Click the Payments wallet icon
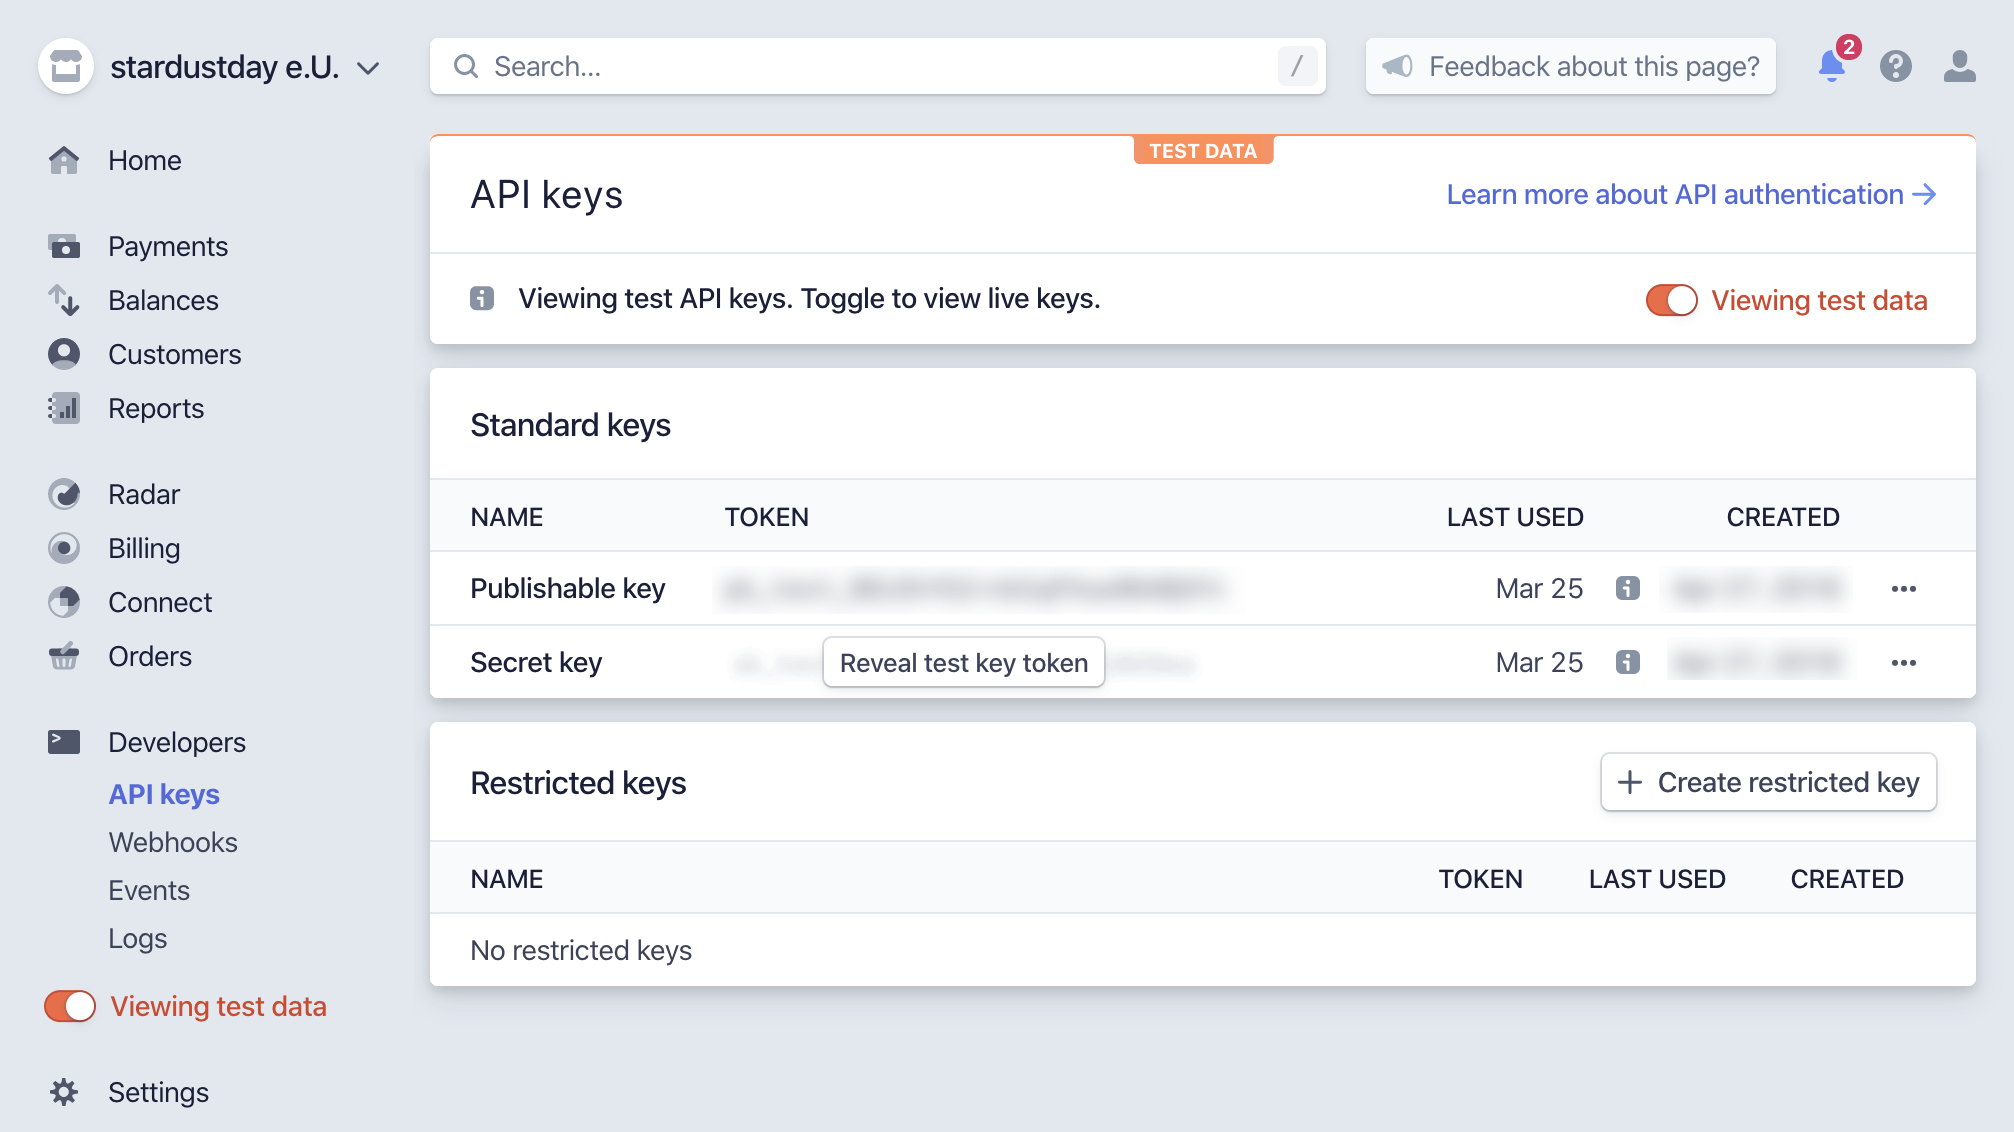This screenshot has height=1132, width=2014. (64, 246)
